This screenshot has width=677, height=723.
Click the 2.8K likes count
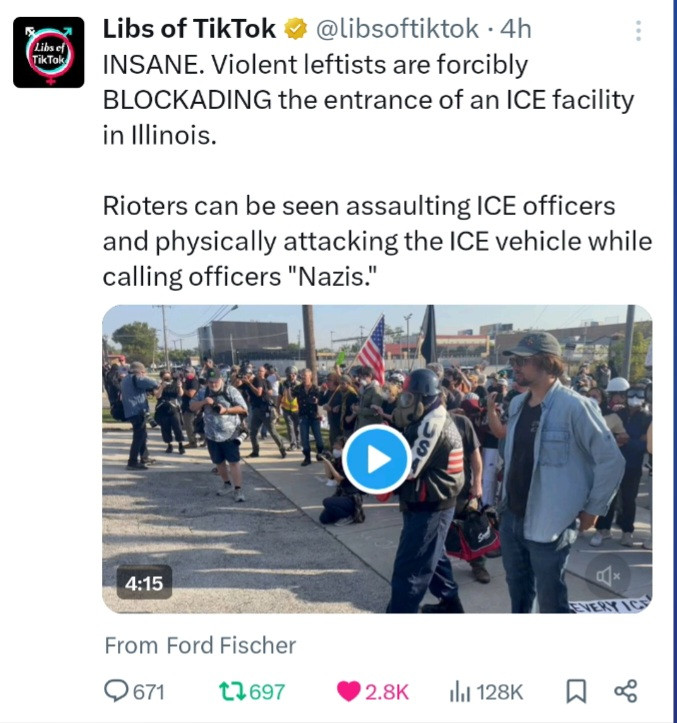point(387,691)
